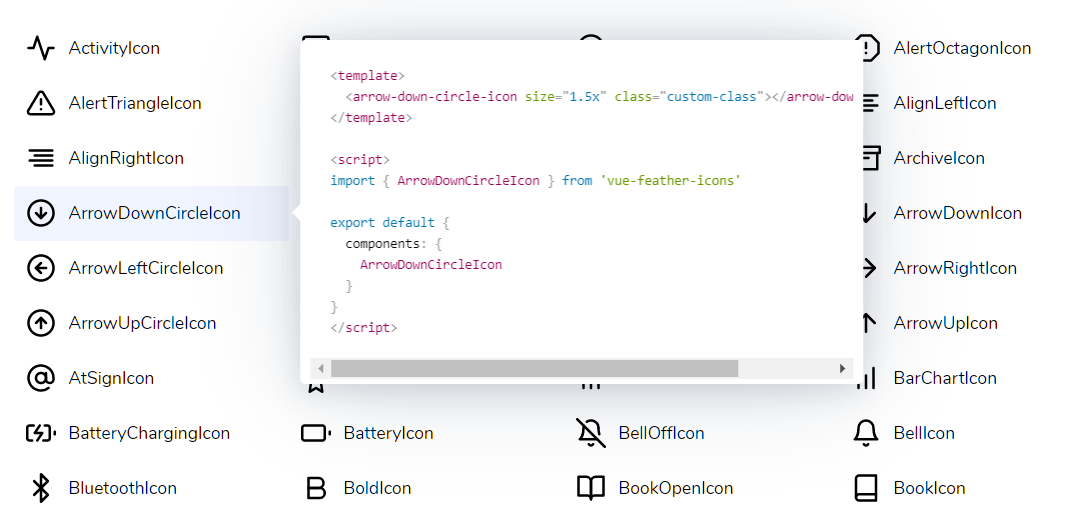The height and width of the screenshot is (518, 1077).
Task: Select the Bold letter B icon
Action: pos(315,488)
